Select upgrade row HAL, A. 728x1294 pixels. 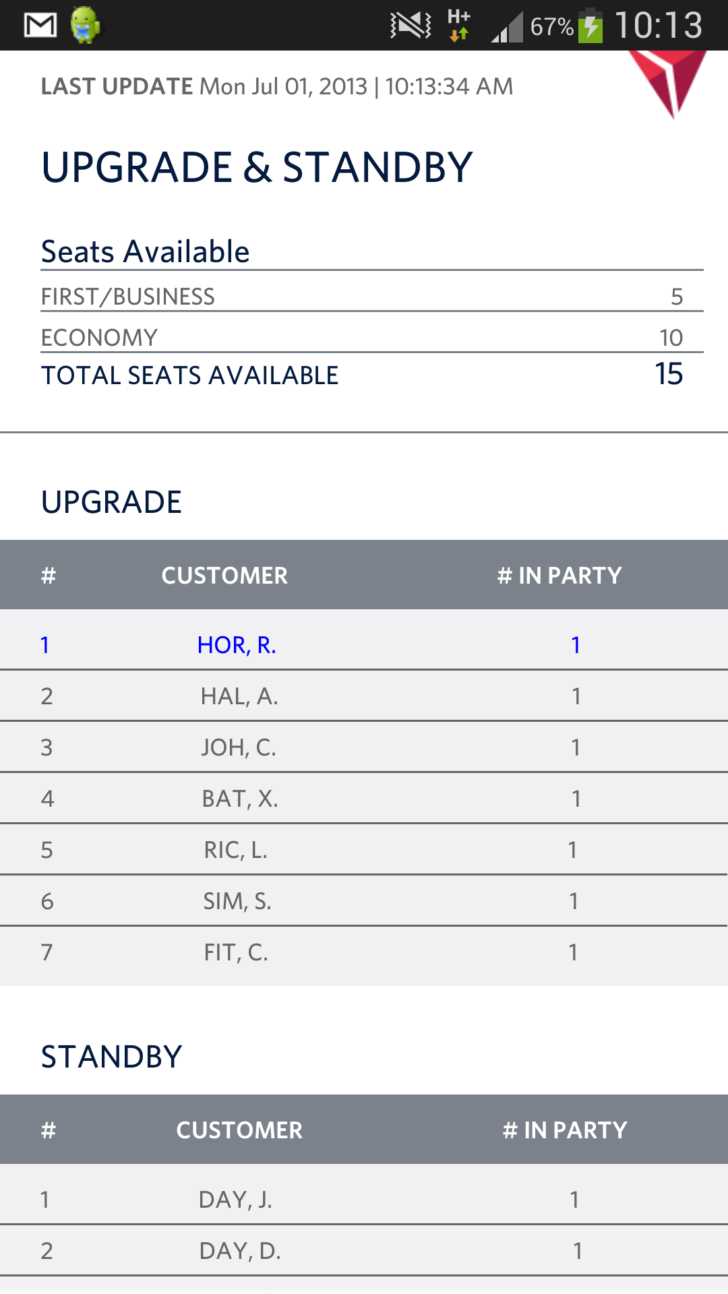pos(364,696)
